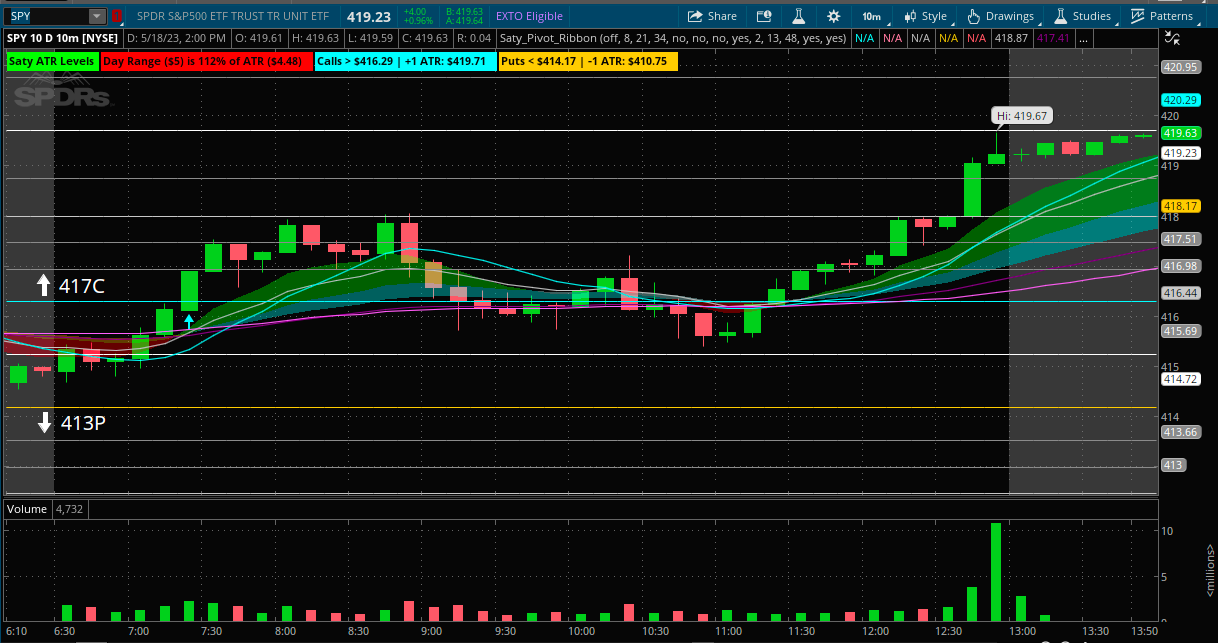Click the chart header SPY 10 D 10m [NYSE]

tap(62, 38)
